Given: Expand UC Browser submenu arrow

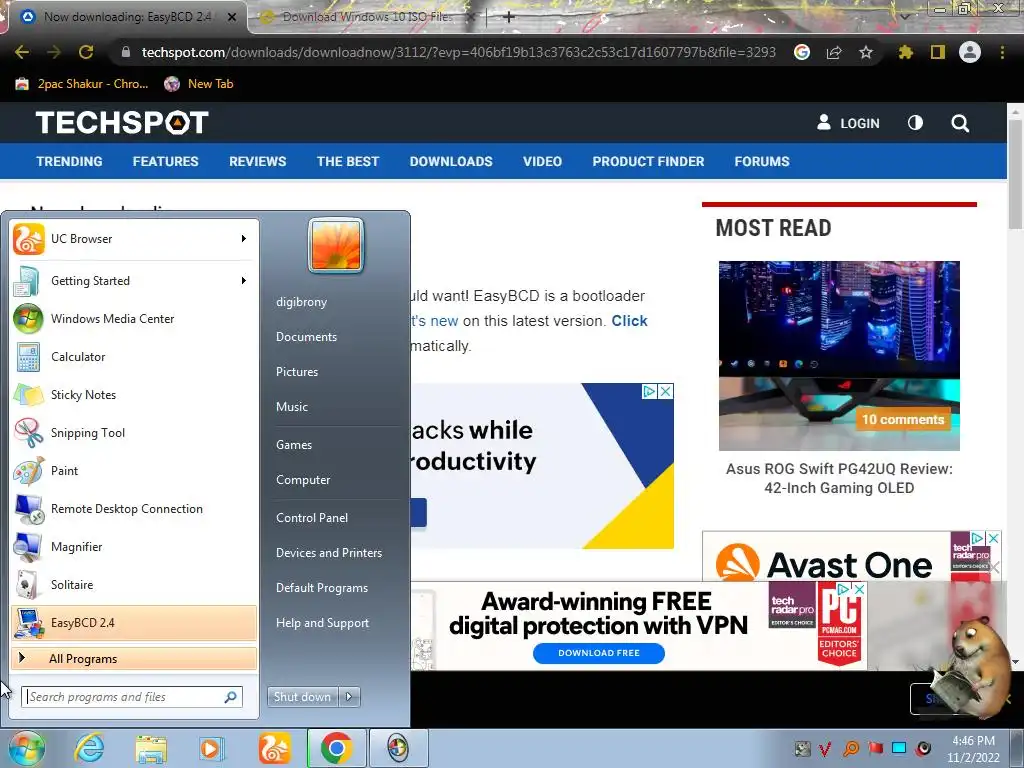Looking at the screenshot, I should click(244, 239).
